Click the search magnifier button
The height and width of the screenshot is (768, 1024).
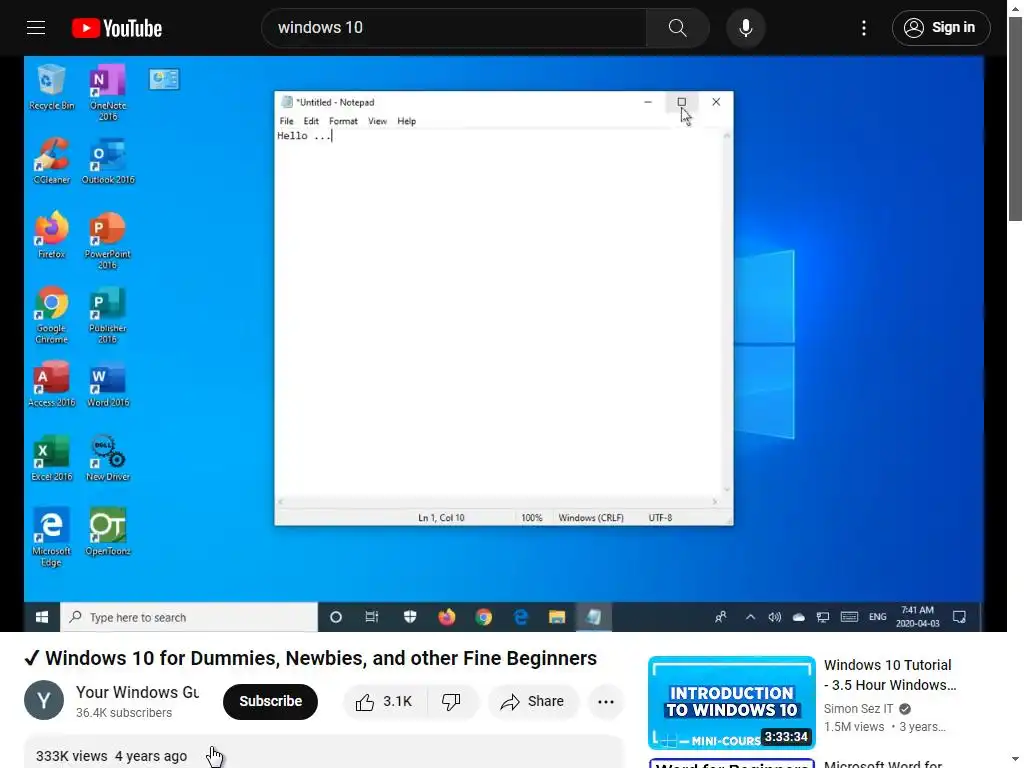pyautogui.click(x=677, y=28)
